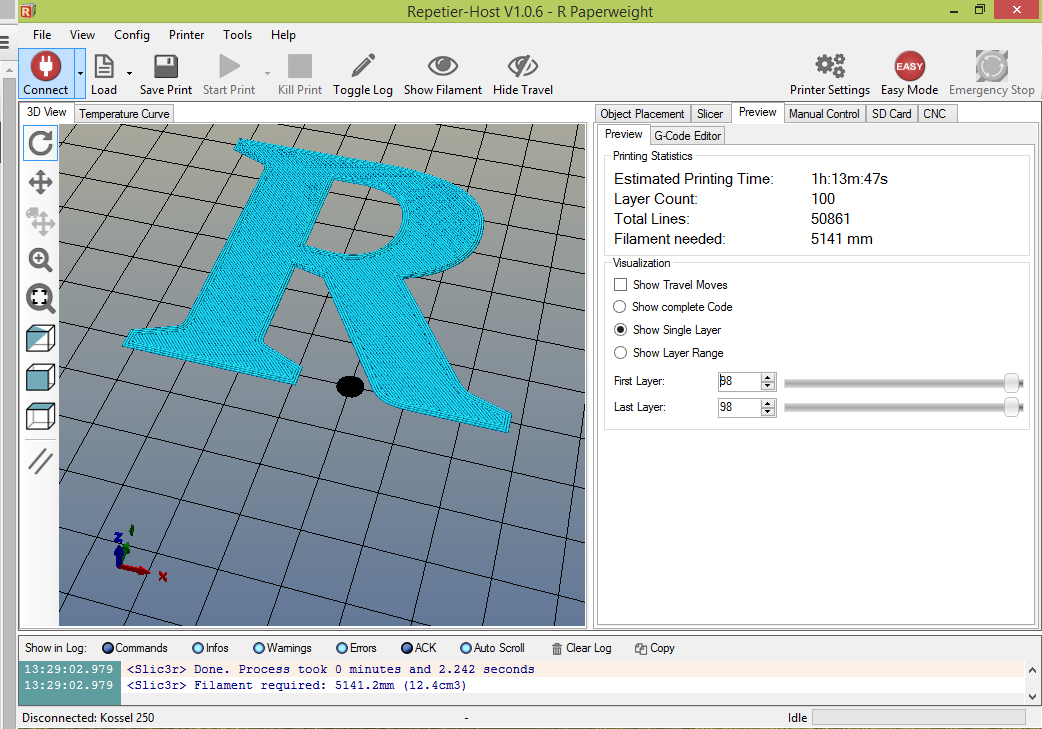
Task: Select Show Layer Range option
Action: [x=620, y=353]
